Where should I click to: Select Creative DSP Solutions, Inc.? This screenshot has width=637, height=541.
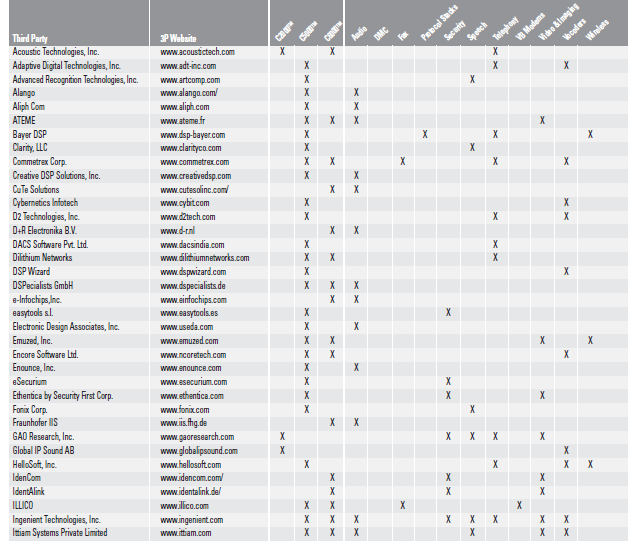[x=56, y=175]
